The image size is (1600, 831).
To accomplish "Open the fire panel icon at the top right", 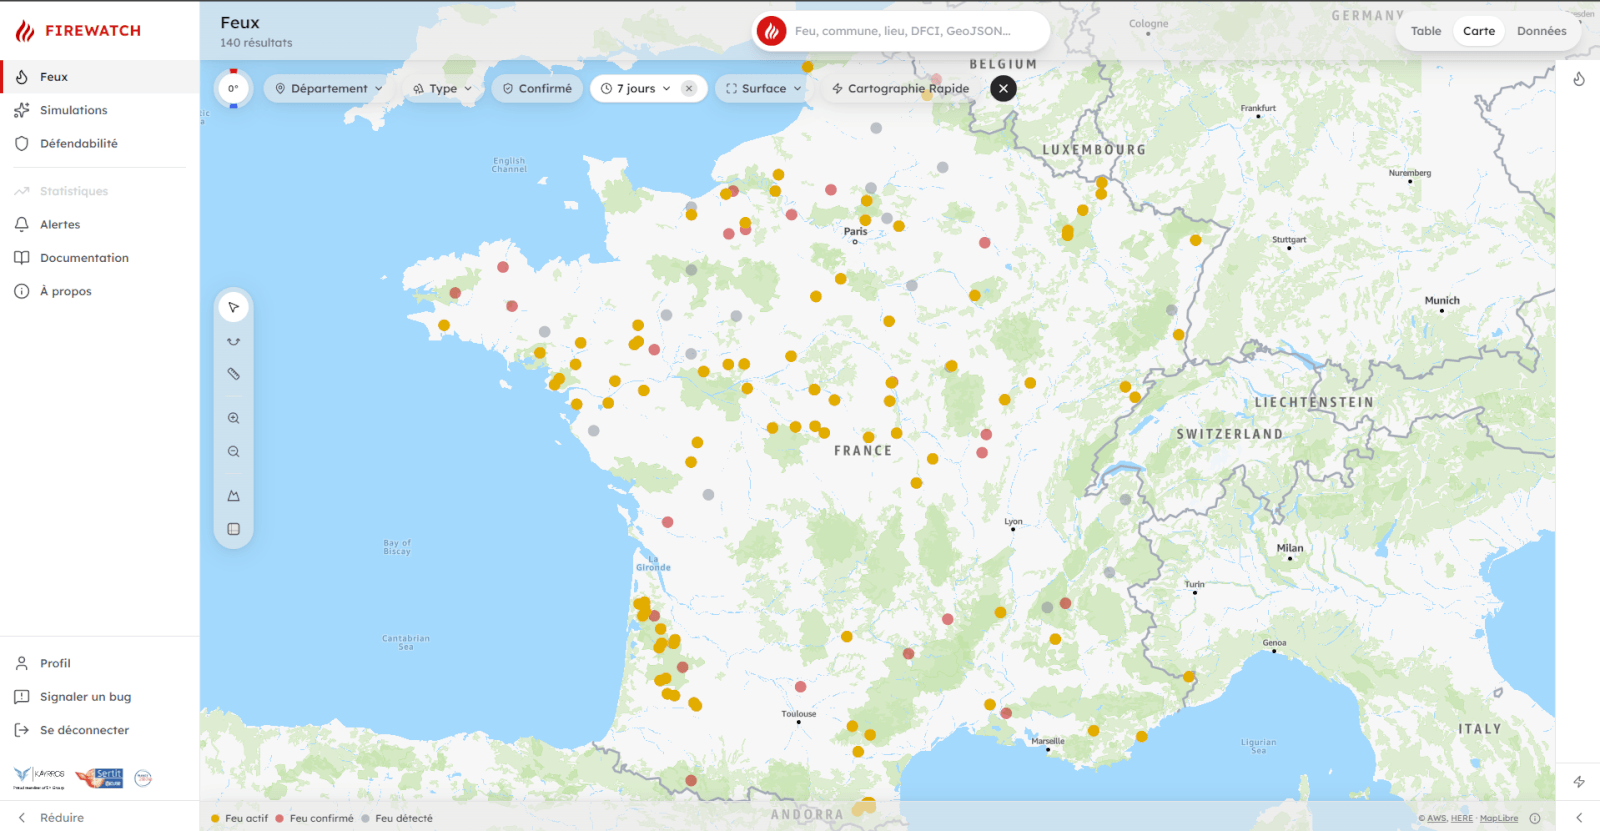I will (1579, 79).
